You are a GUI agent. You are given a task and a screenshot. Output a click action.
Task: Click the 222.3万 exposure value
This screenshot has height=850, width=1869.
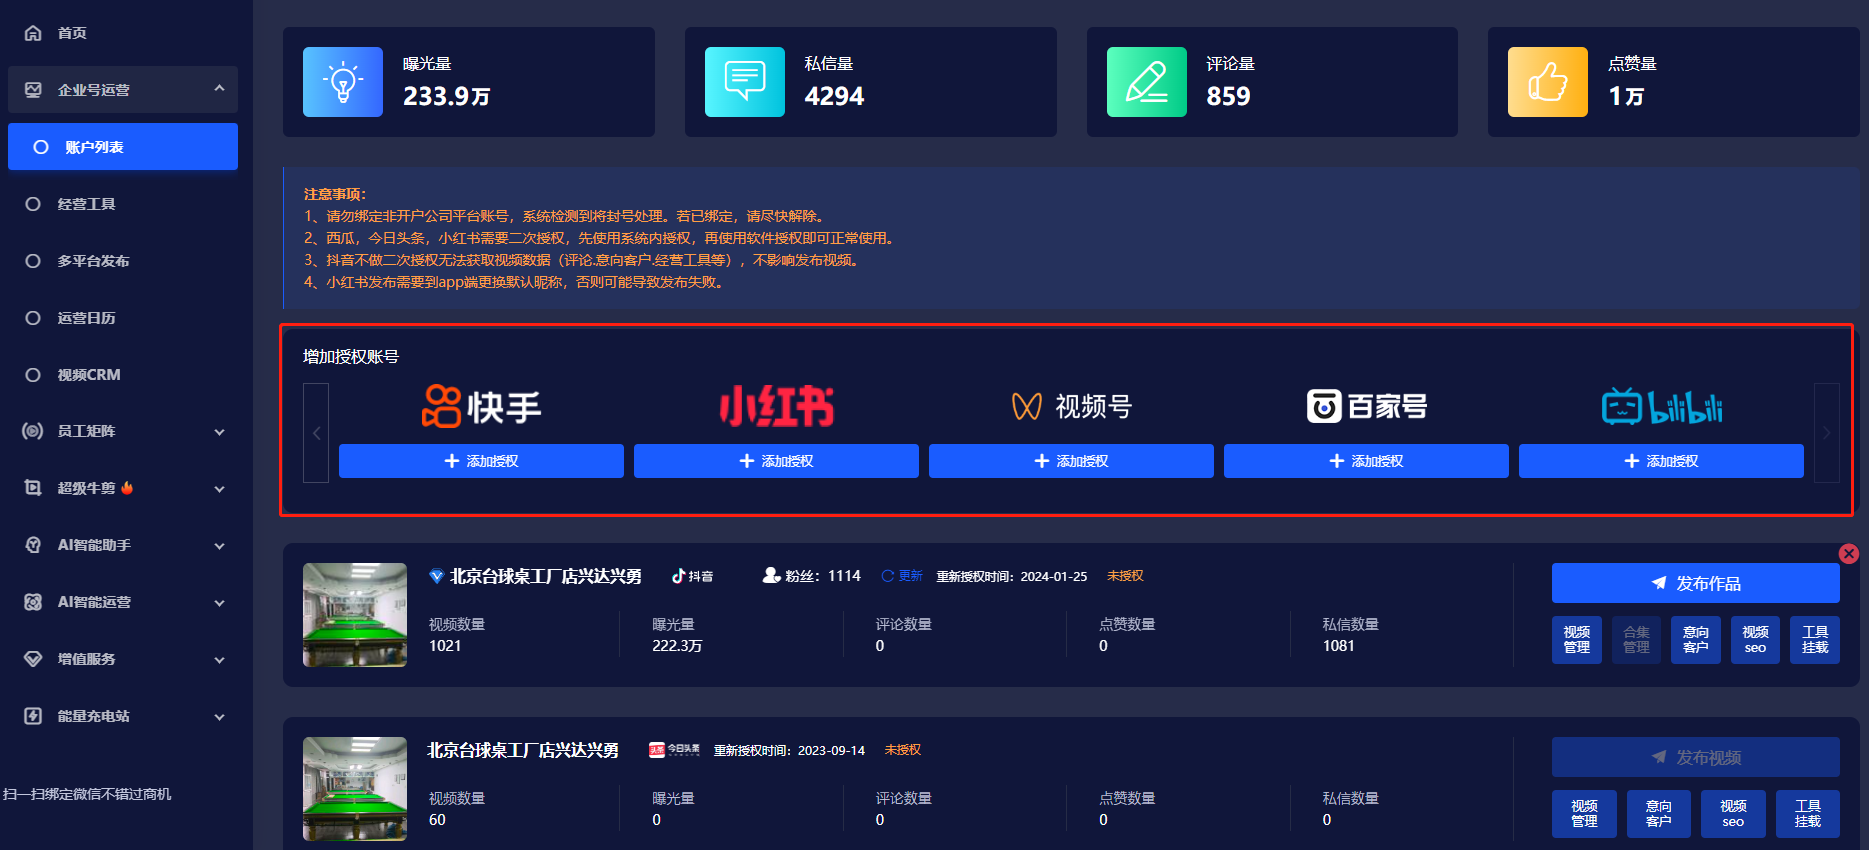click(x=677, y=646)
